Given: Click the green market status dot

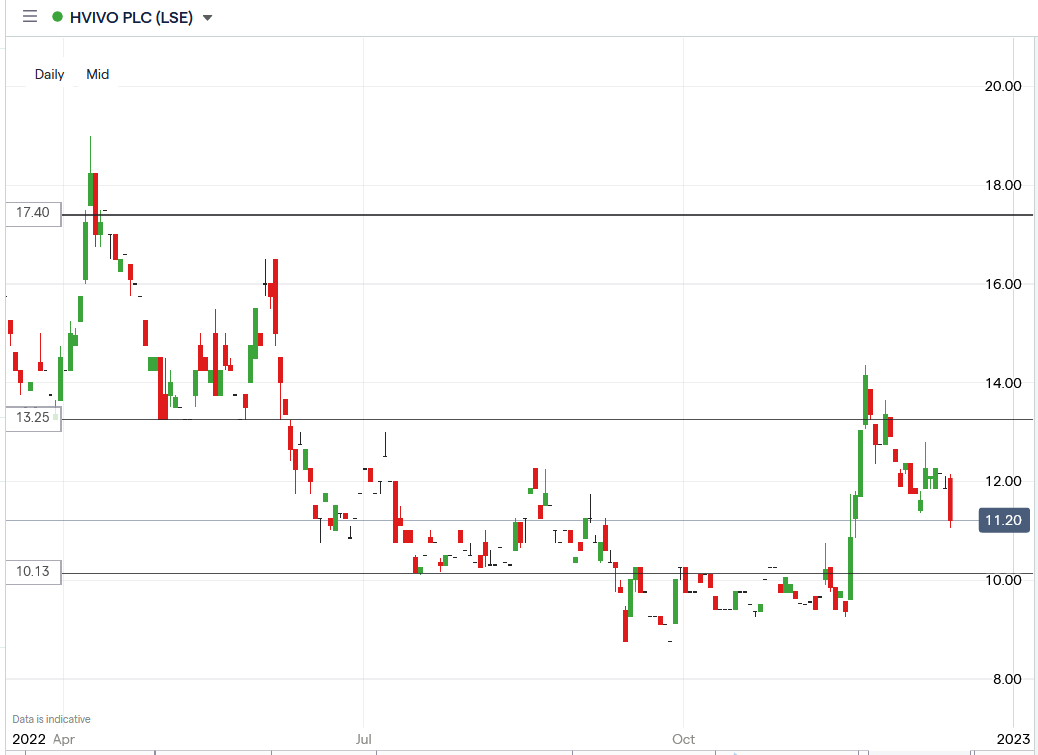Looking at the screenshot, I should [58, 17].
